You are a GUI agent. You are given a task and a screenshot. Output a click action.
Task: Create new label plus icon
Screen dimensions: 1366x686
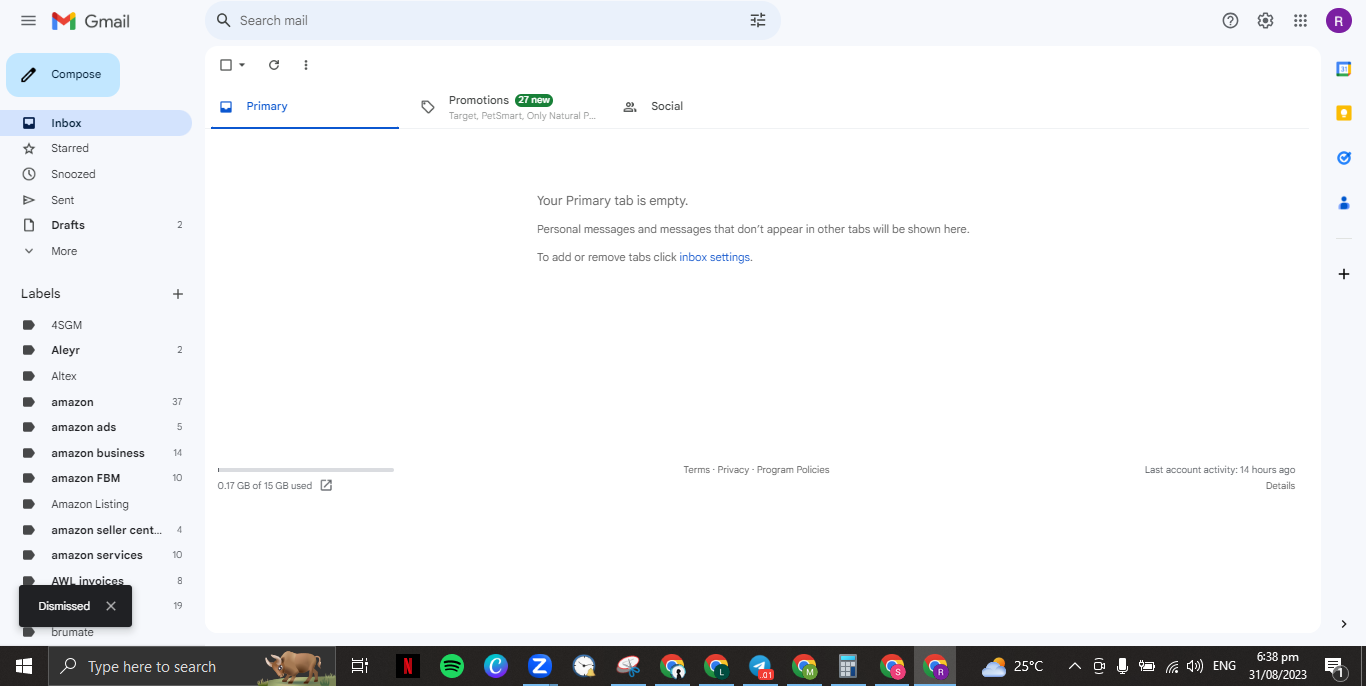click(x=178, y=294)
